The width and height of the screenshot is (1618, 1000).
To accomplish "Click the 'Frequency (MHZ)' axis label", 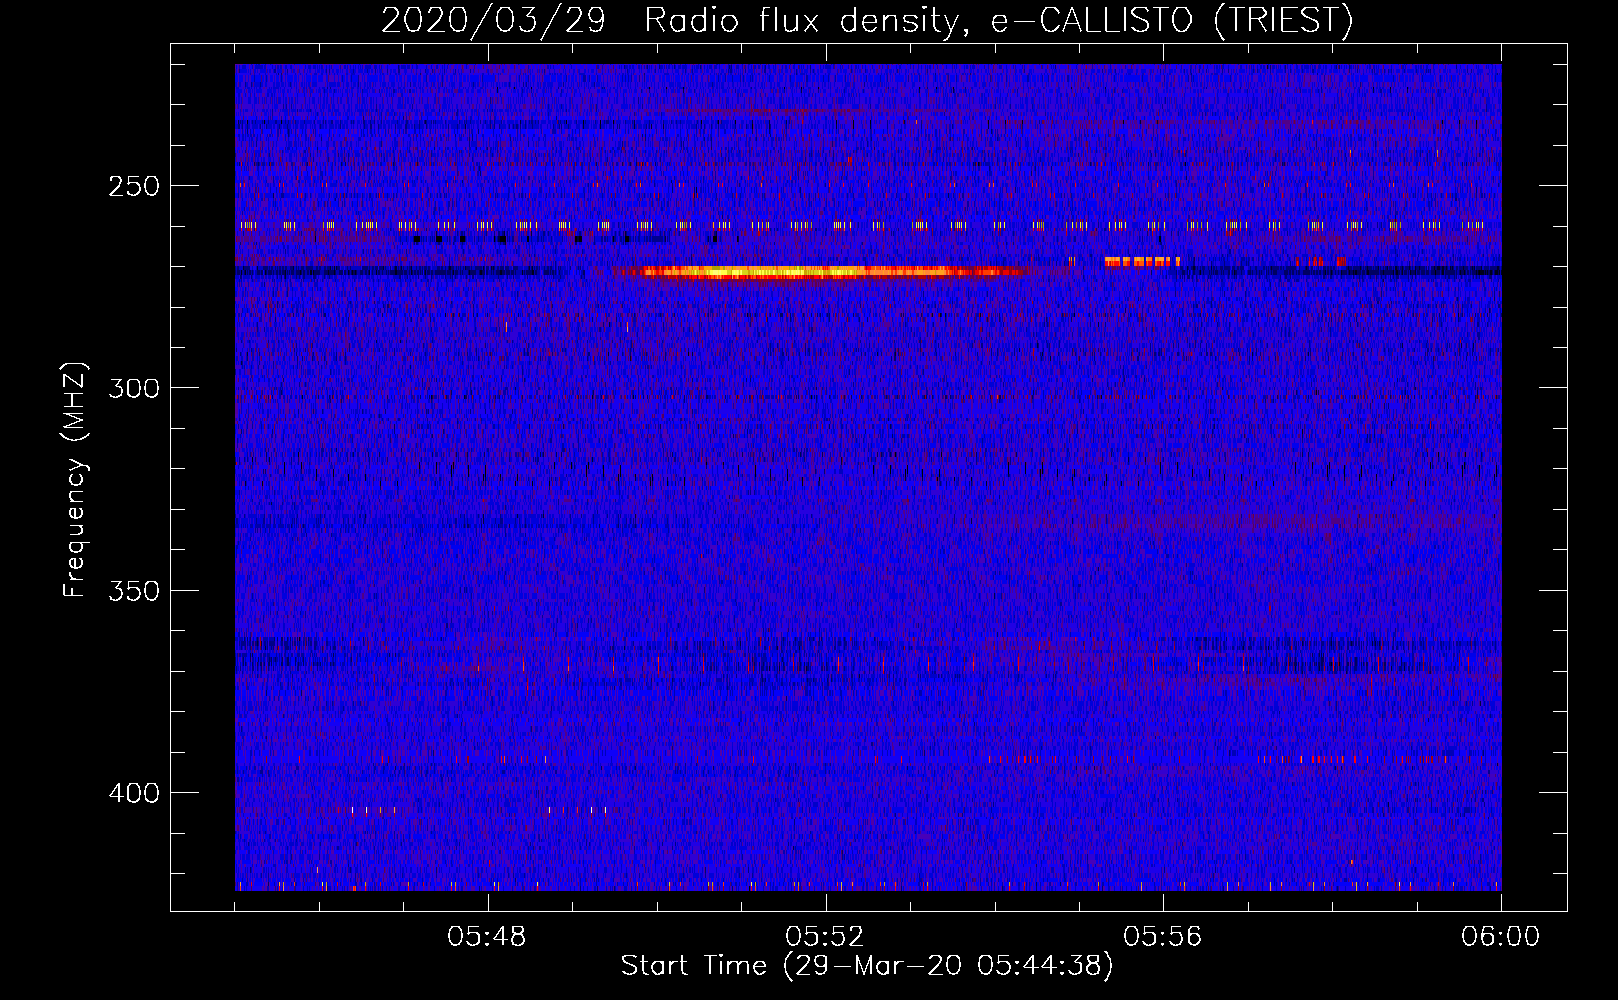I will point(75,480).
